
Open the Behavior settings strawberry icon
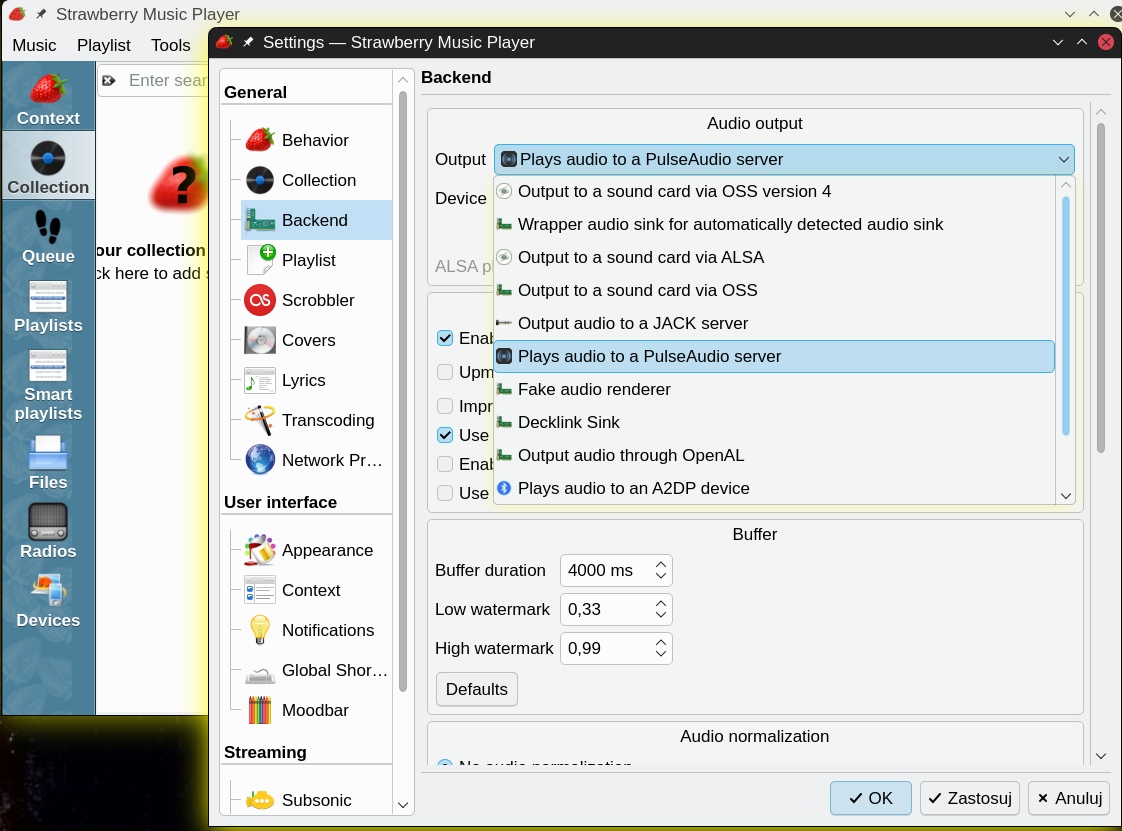pyautogui.click(x=260, y=140)
